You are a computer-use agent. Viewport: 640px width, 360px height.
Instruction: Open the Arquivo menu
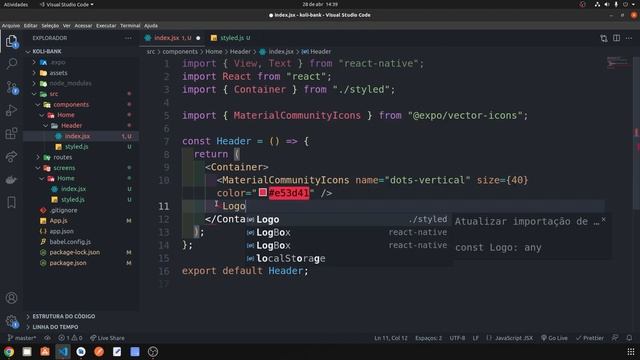(x=11, y=26)
